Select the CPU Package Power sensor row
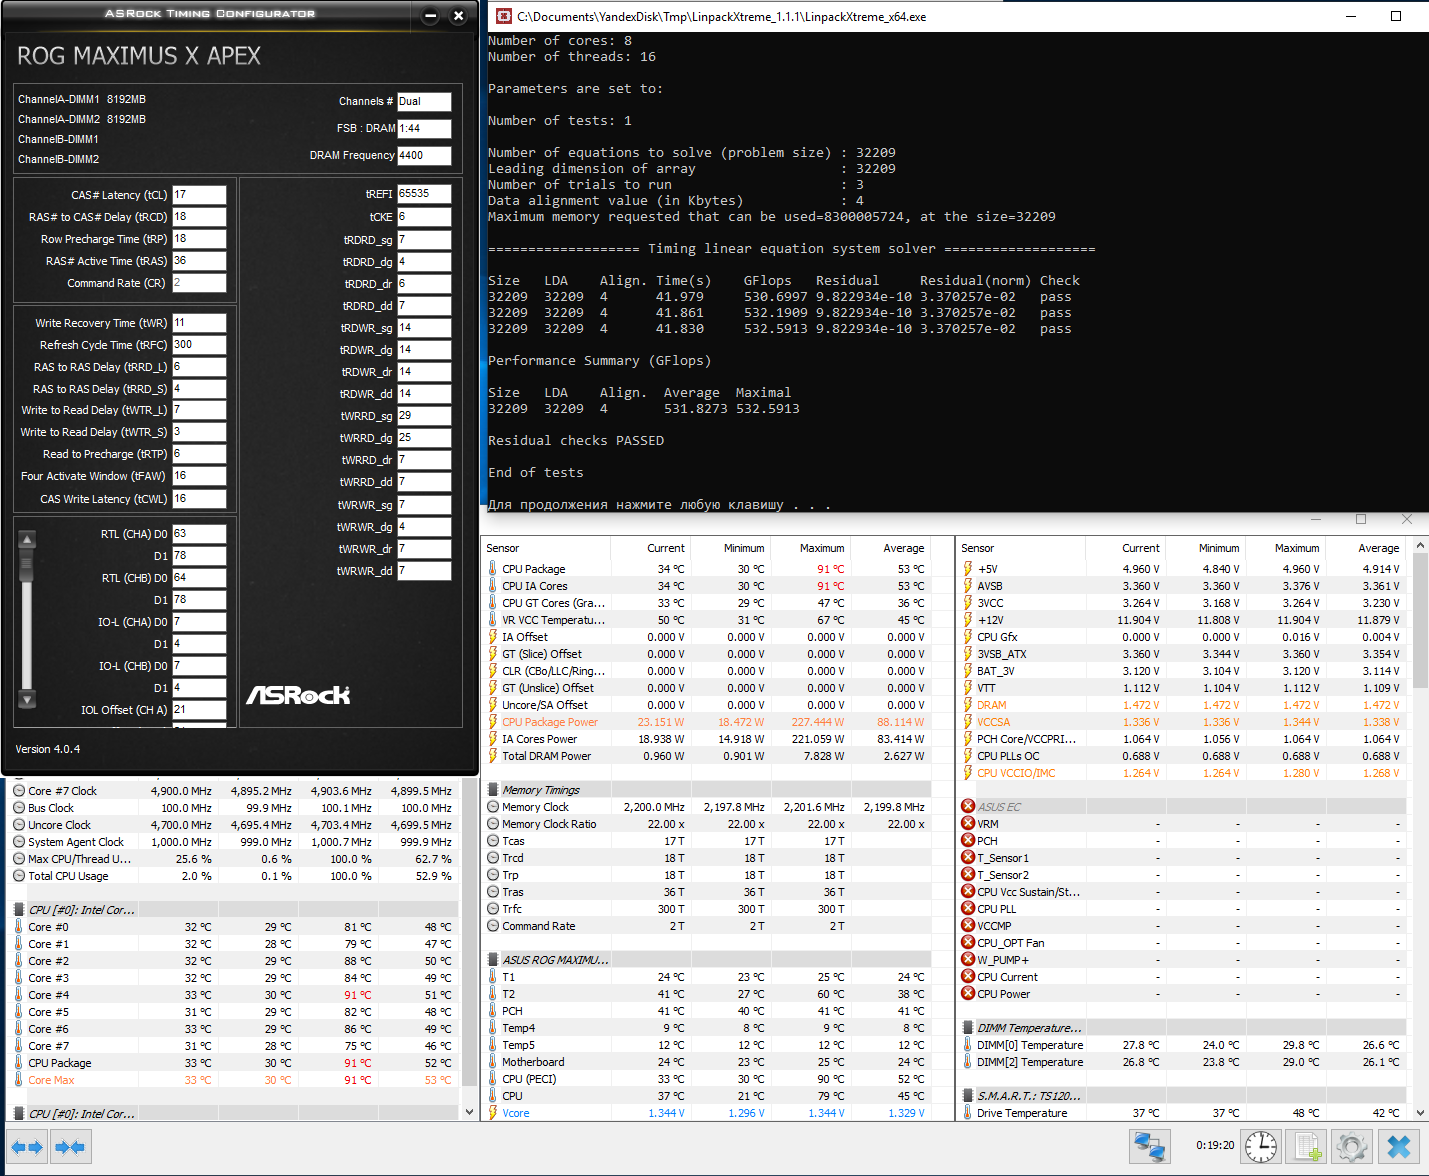 (x=707, y=722)
